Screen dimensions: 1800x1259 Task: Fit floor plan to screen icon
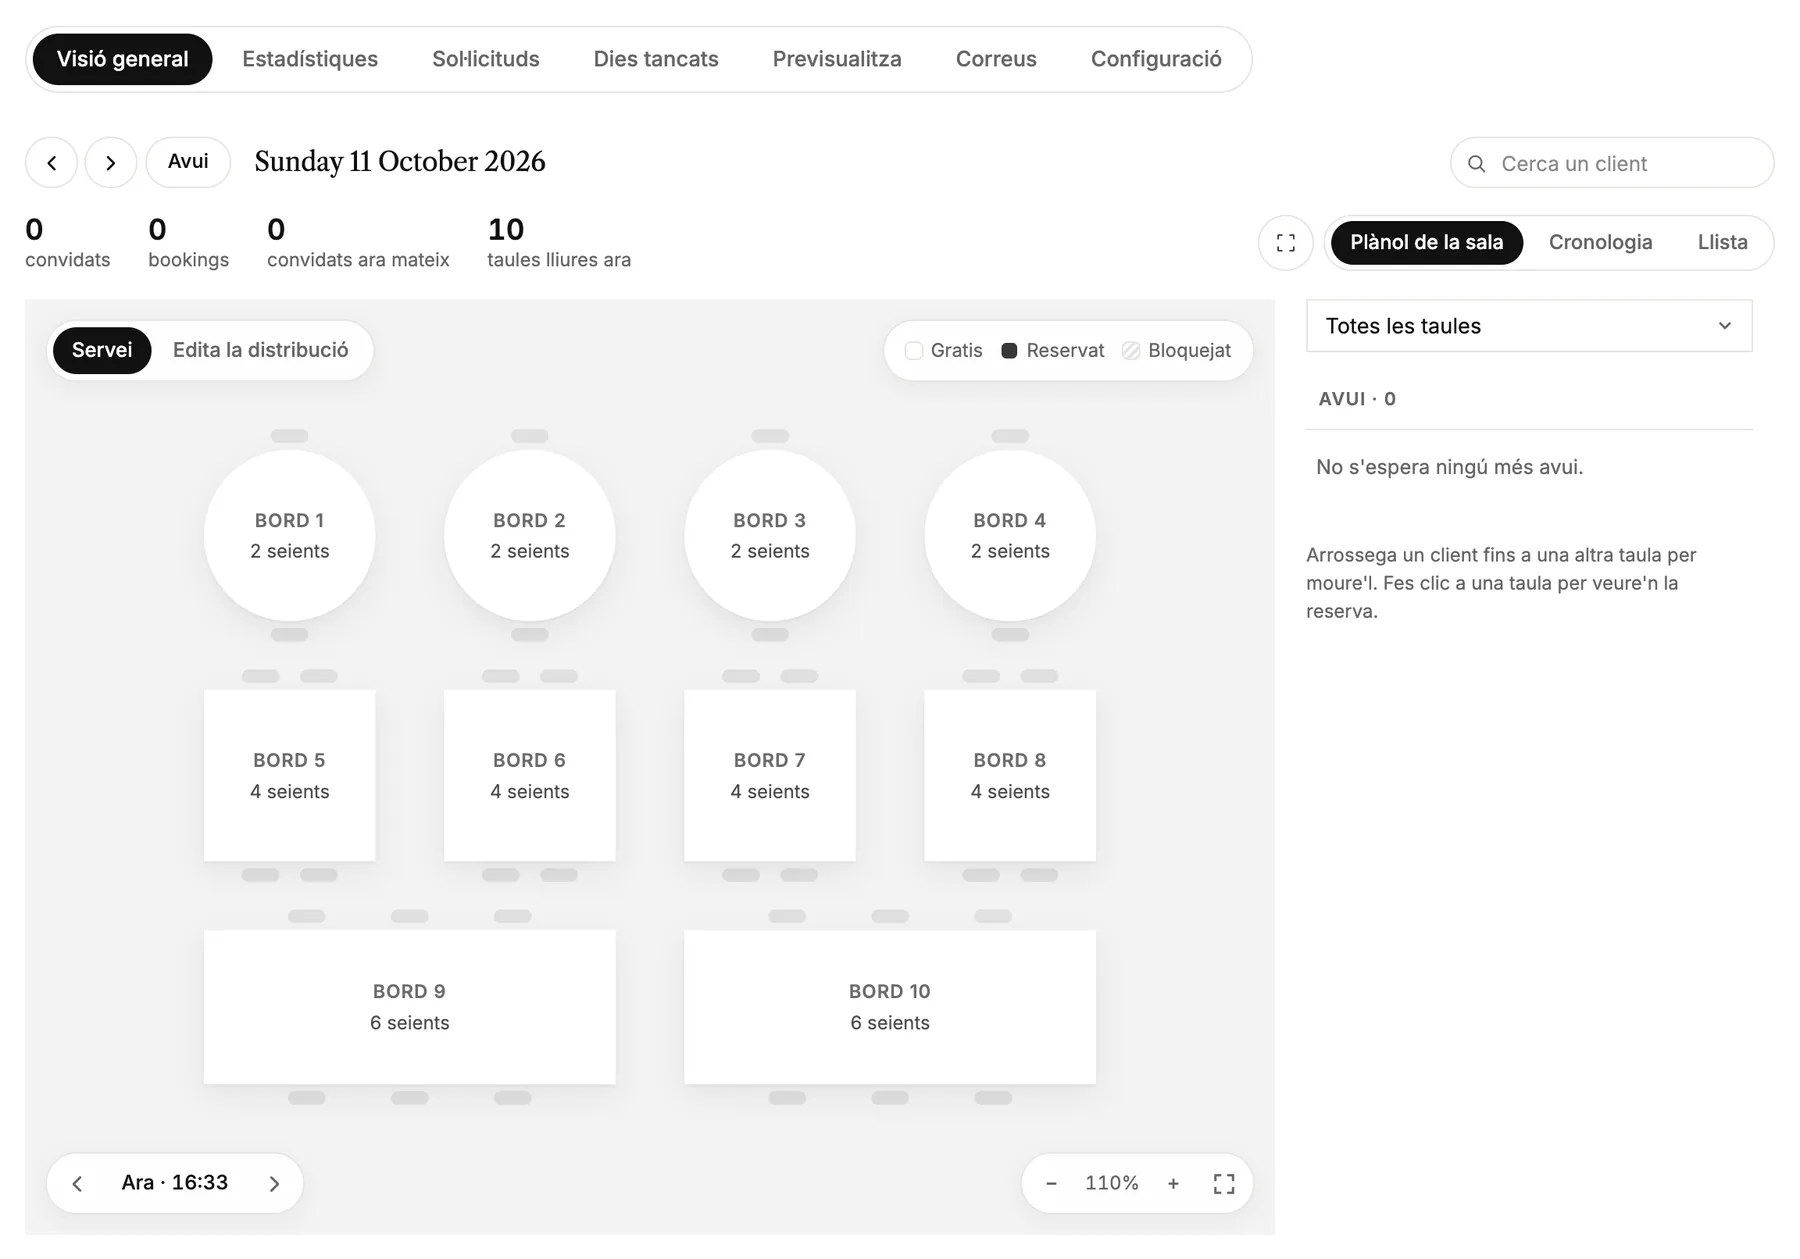pyautogui.click(x=1224, y=1184)
